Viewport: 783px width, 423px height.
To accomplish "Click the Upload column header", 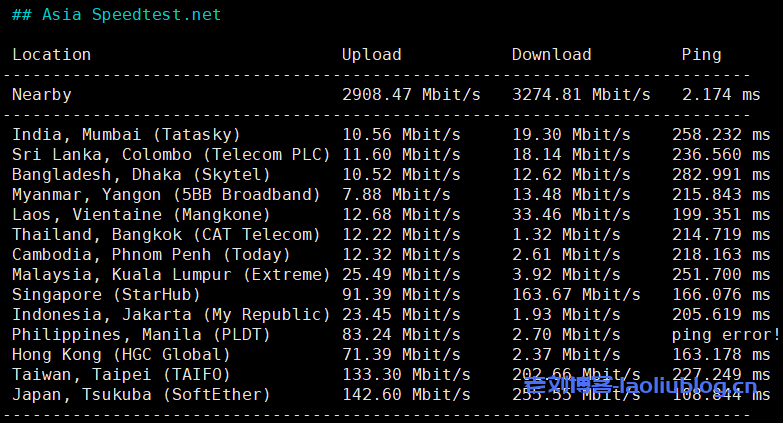I will tap(371, 55).
